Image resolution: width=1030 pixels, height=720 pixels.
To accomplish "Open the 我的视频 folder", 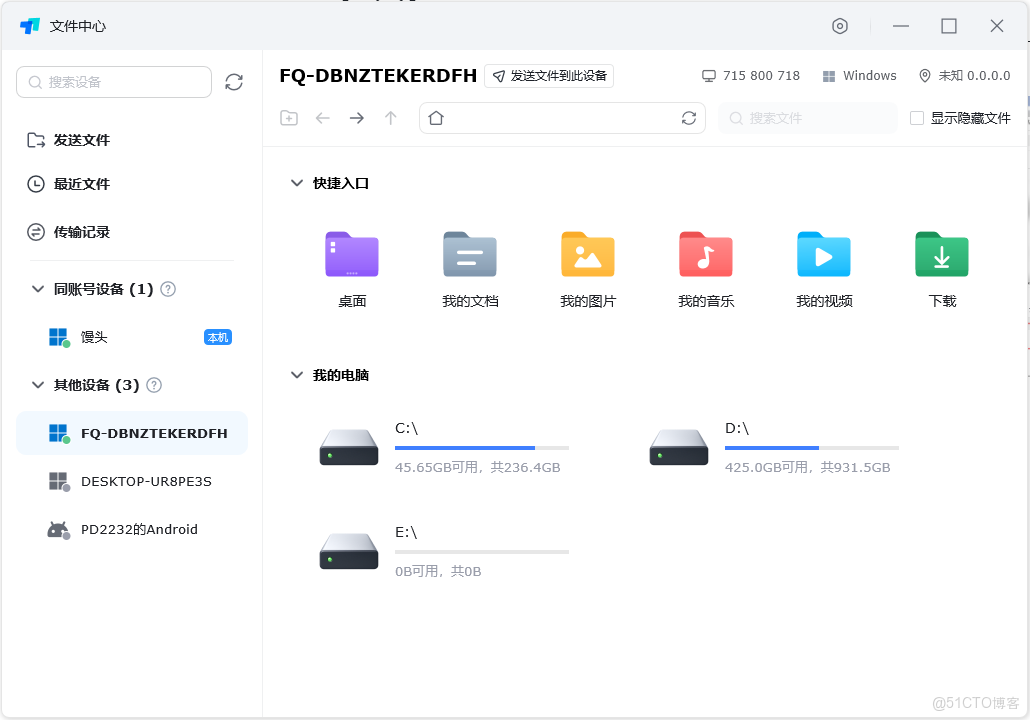I will click(823, 265).
